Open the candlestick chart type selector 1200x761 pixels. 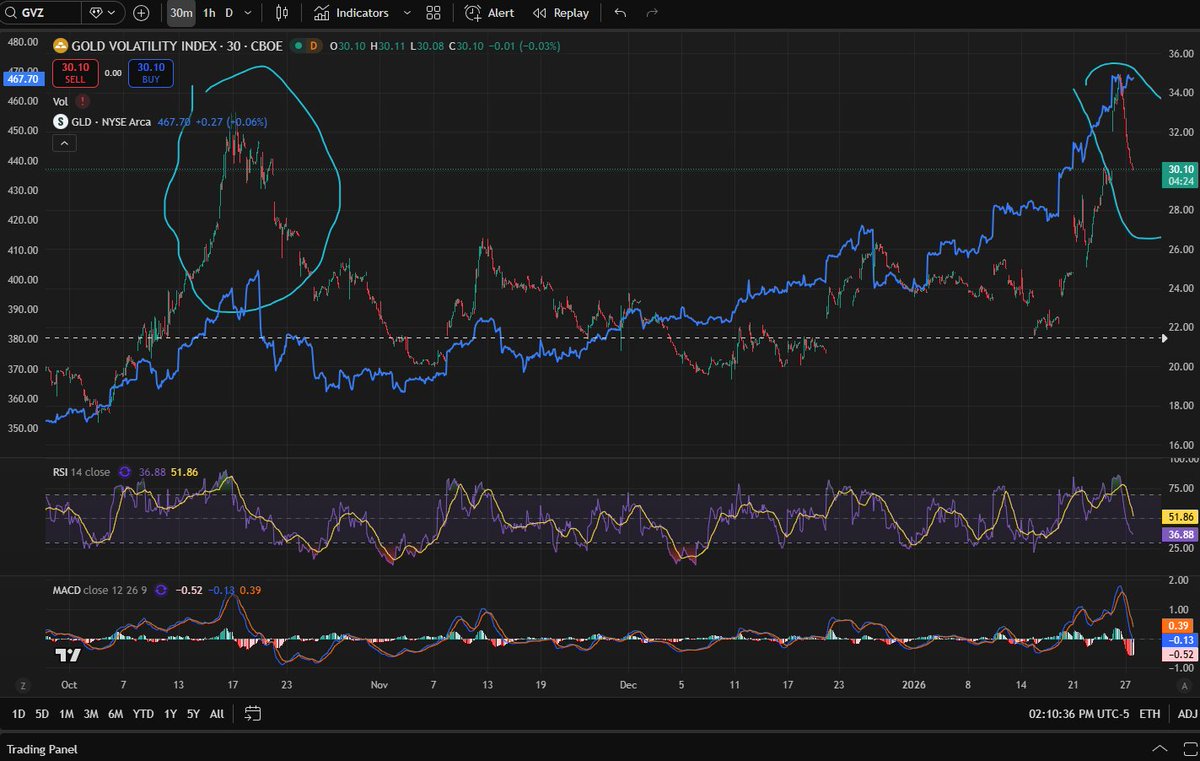click(282, 13)
